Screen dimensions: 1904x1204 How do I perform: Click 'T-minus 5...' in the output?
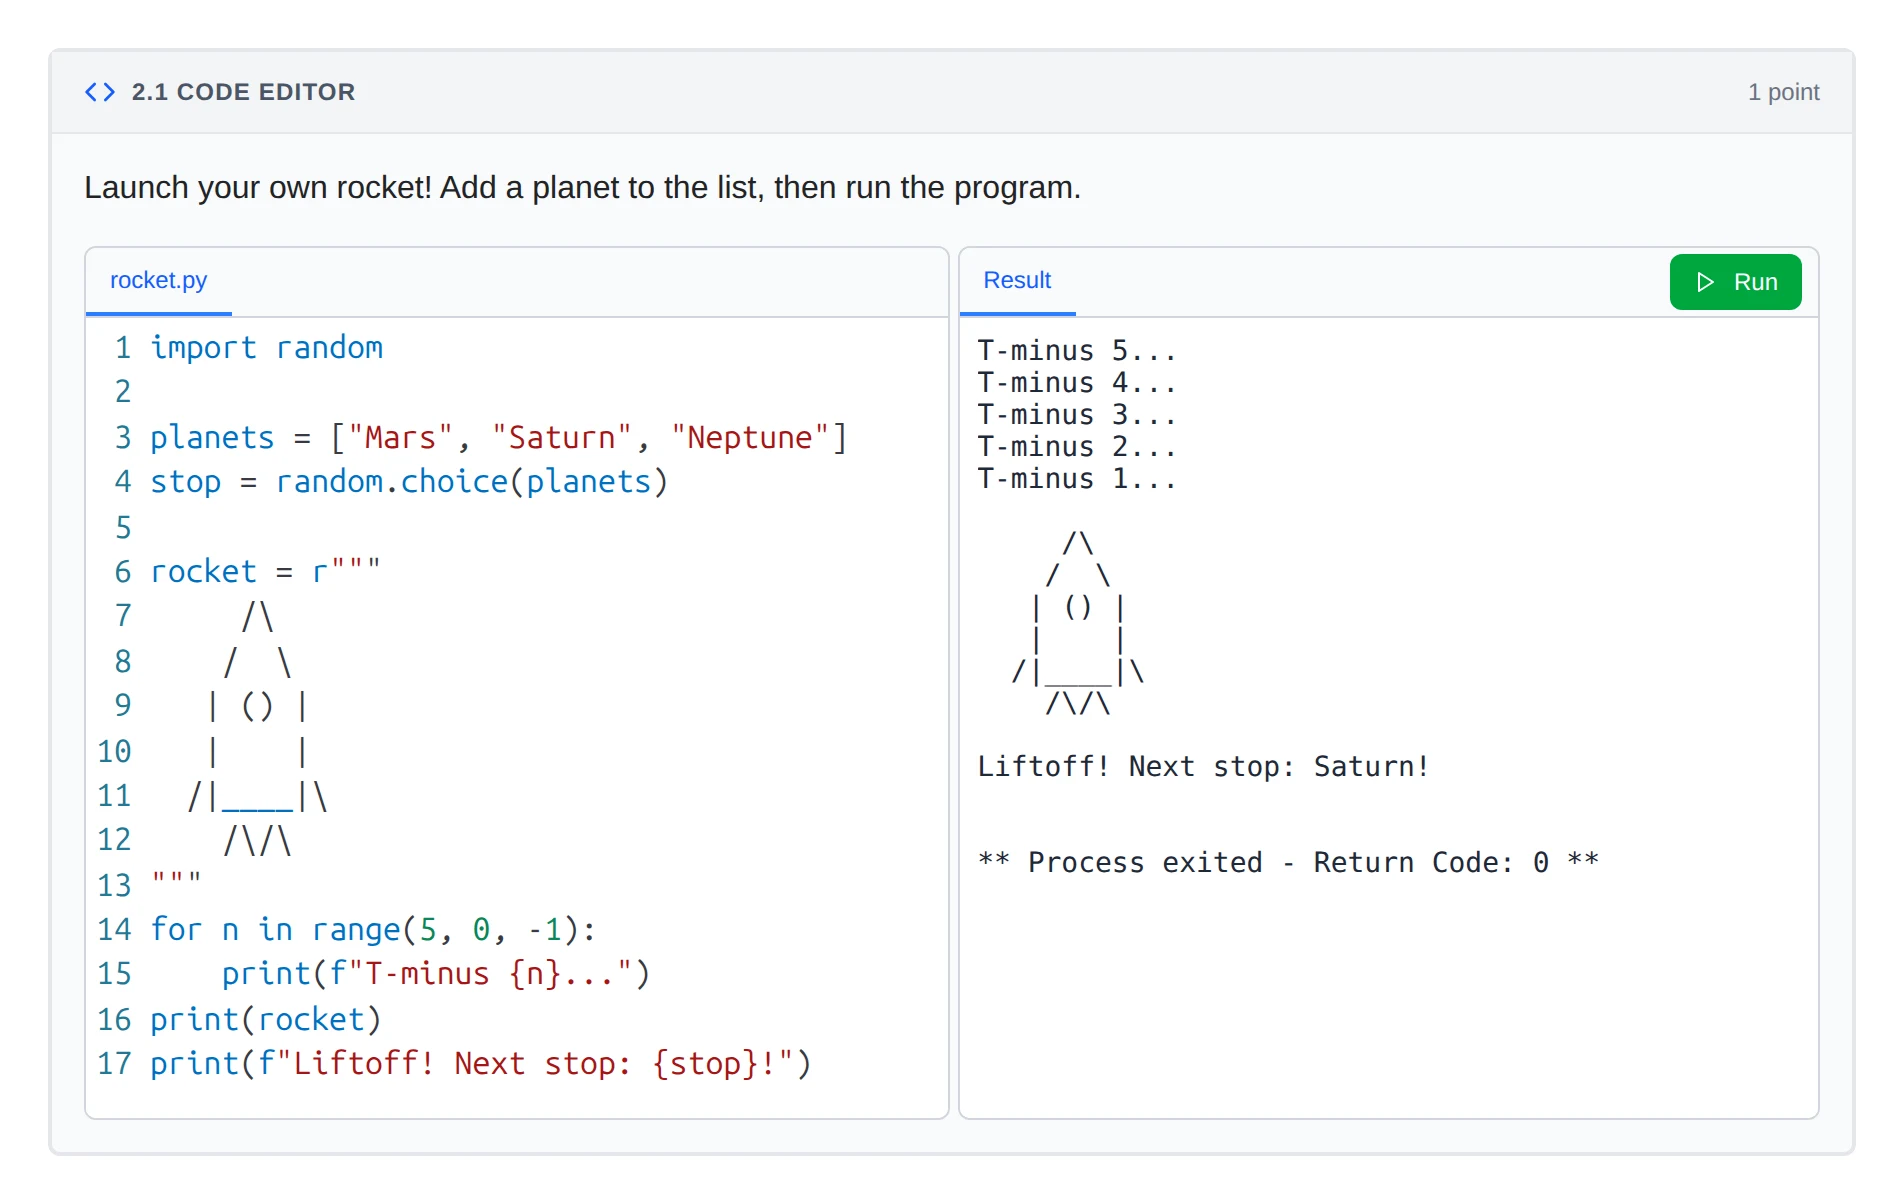pos(1077,351)
